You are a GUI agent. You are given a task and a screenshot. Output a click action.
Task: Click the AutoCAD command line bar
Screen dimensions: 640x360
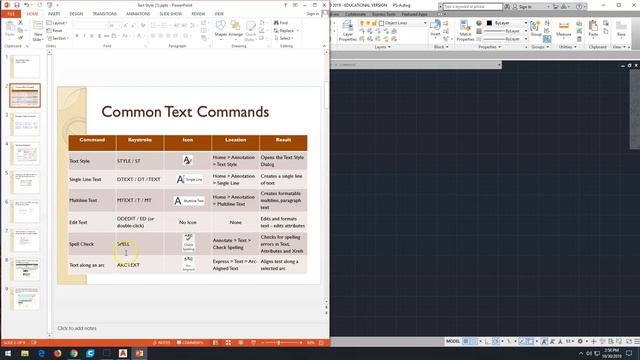click(x=416, y=65)
